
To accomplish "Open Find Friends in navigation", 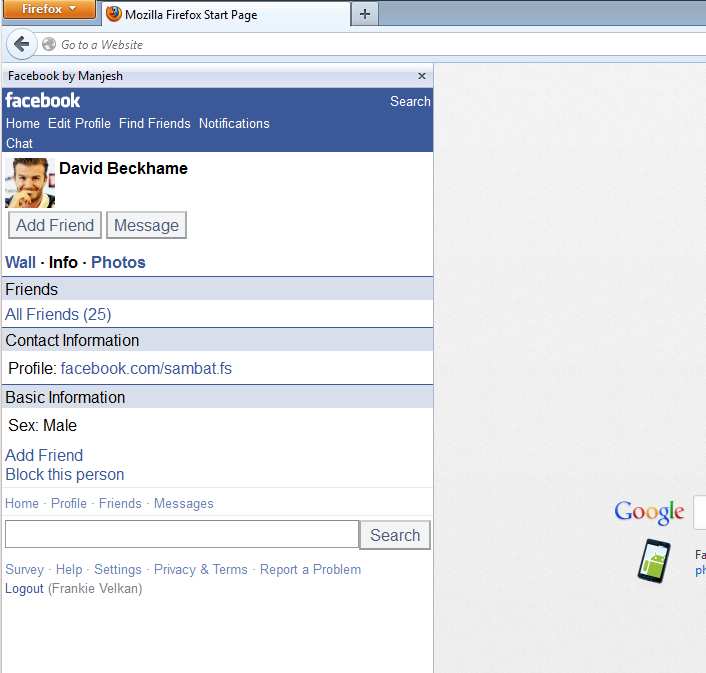I will point(154,123).
